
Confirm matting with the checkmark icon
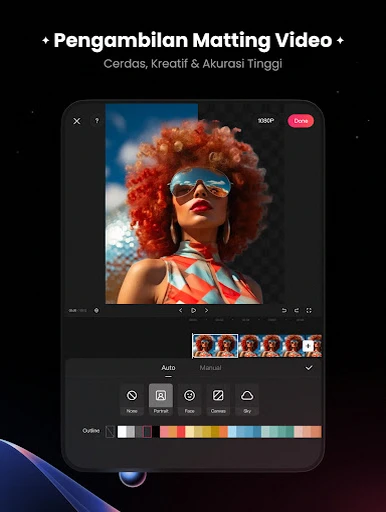click(309, 367)
